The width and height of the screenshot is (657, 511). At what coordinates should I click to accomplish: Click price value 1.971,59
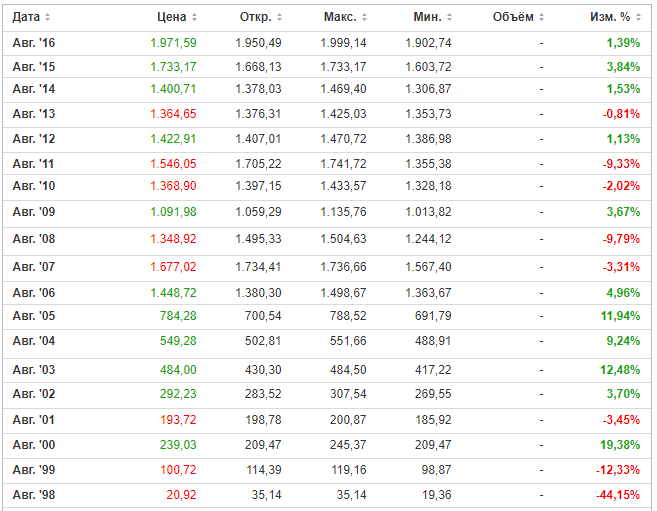tap(173, 43)
